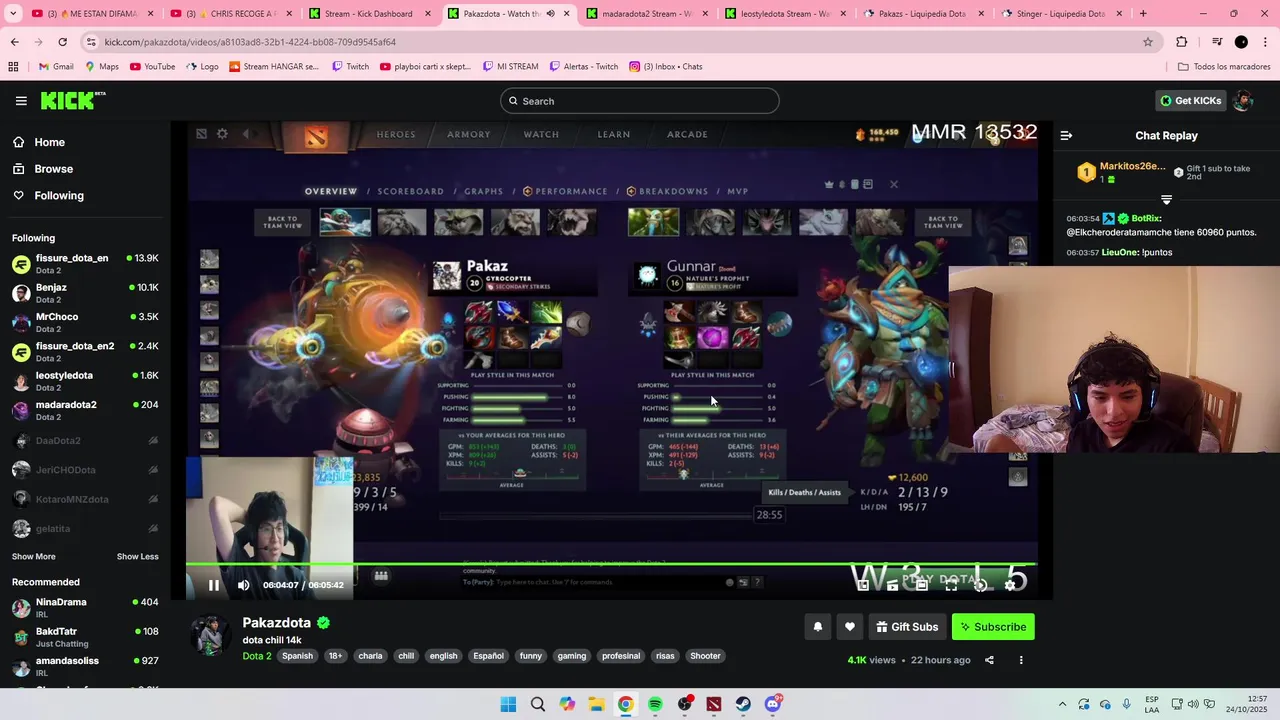Open Benjaz channel in Following
Viewport: 1280px width, 720px height.
pyautogui.click(x=85, y=293)
